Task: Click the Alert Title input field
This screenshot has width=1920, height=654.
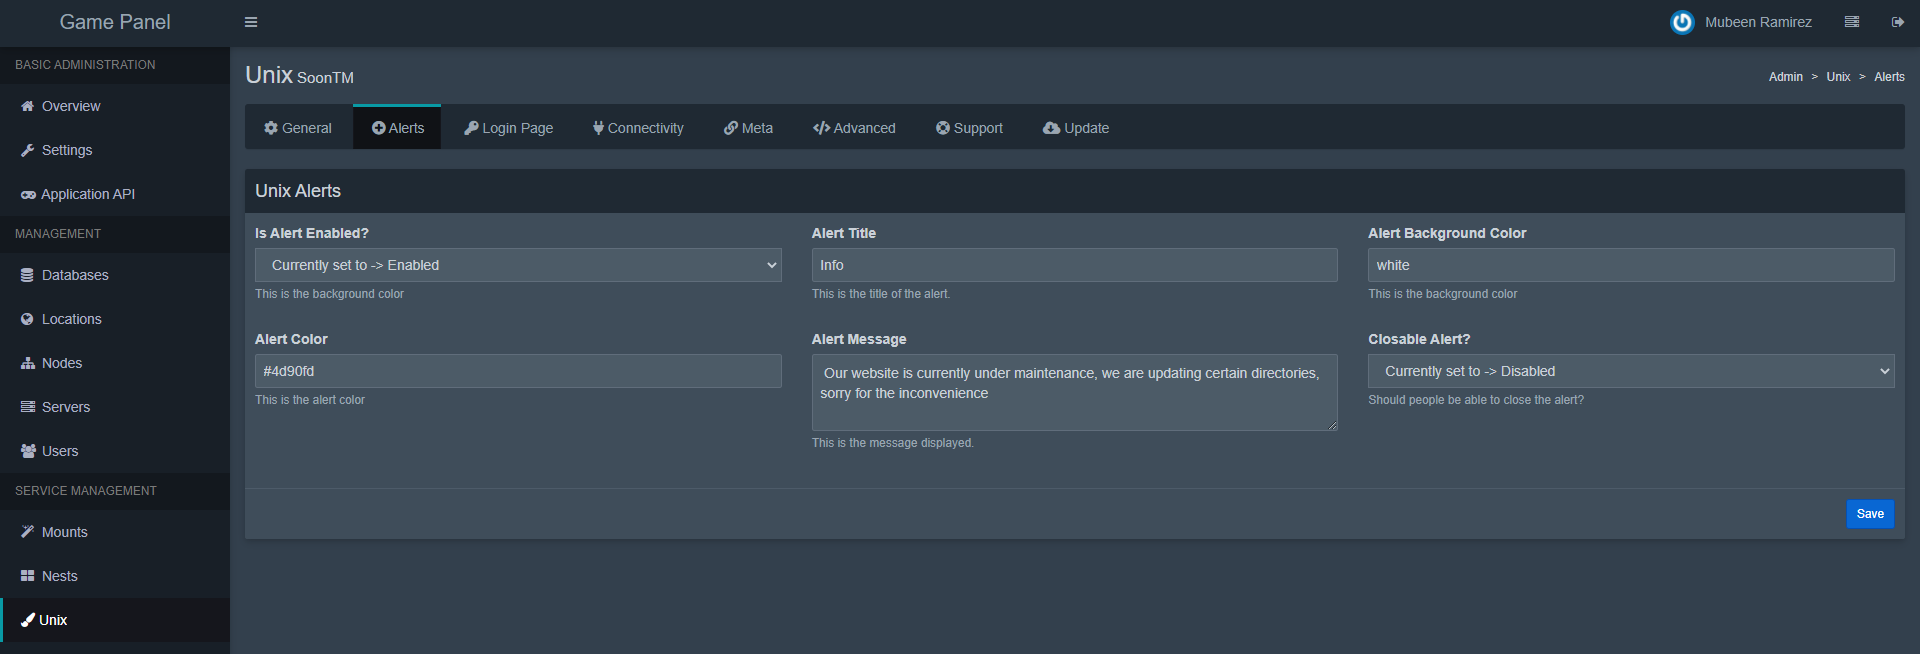Action: 1074,265
